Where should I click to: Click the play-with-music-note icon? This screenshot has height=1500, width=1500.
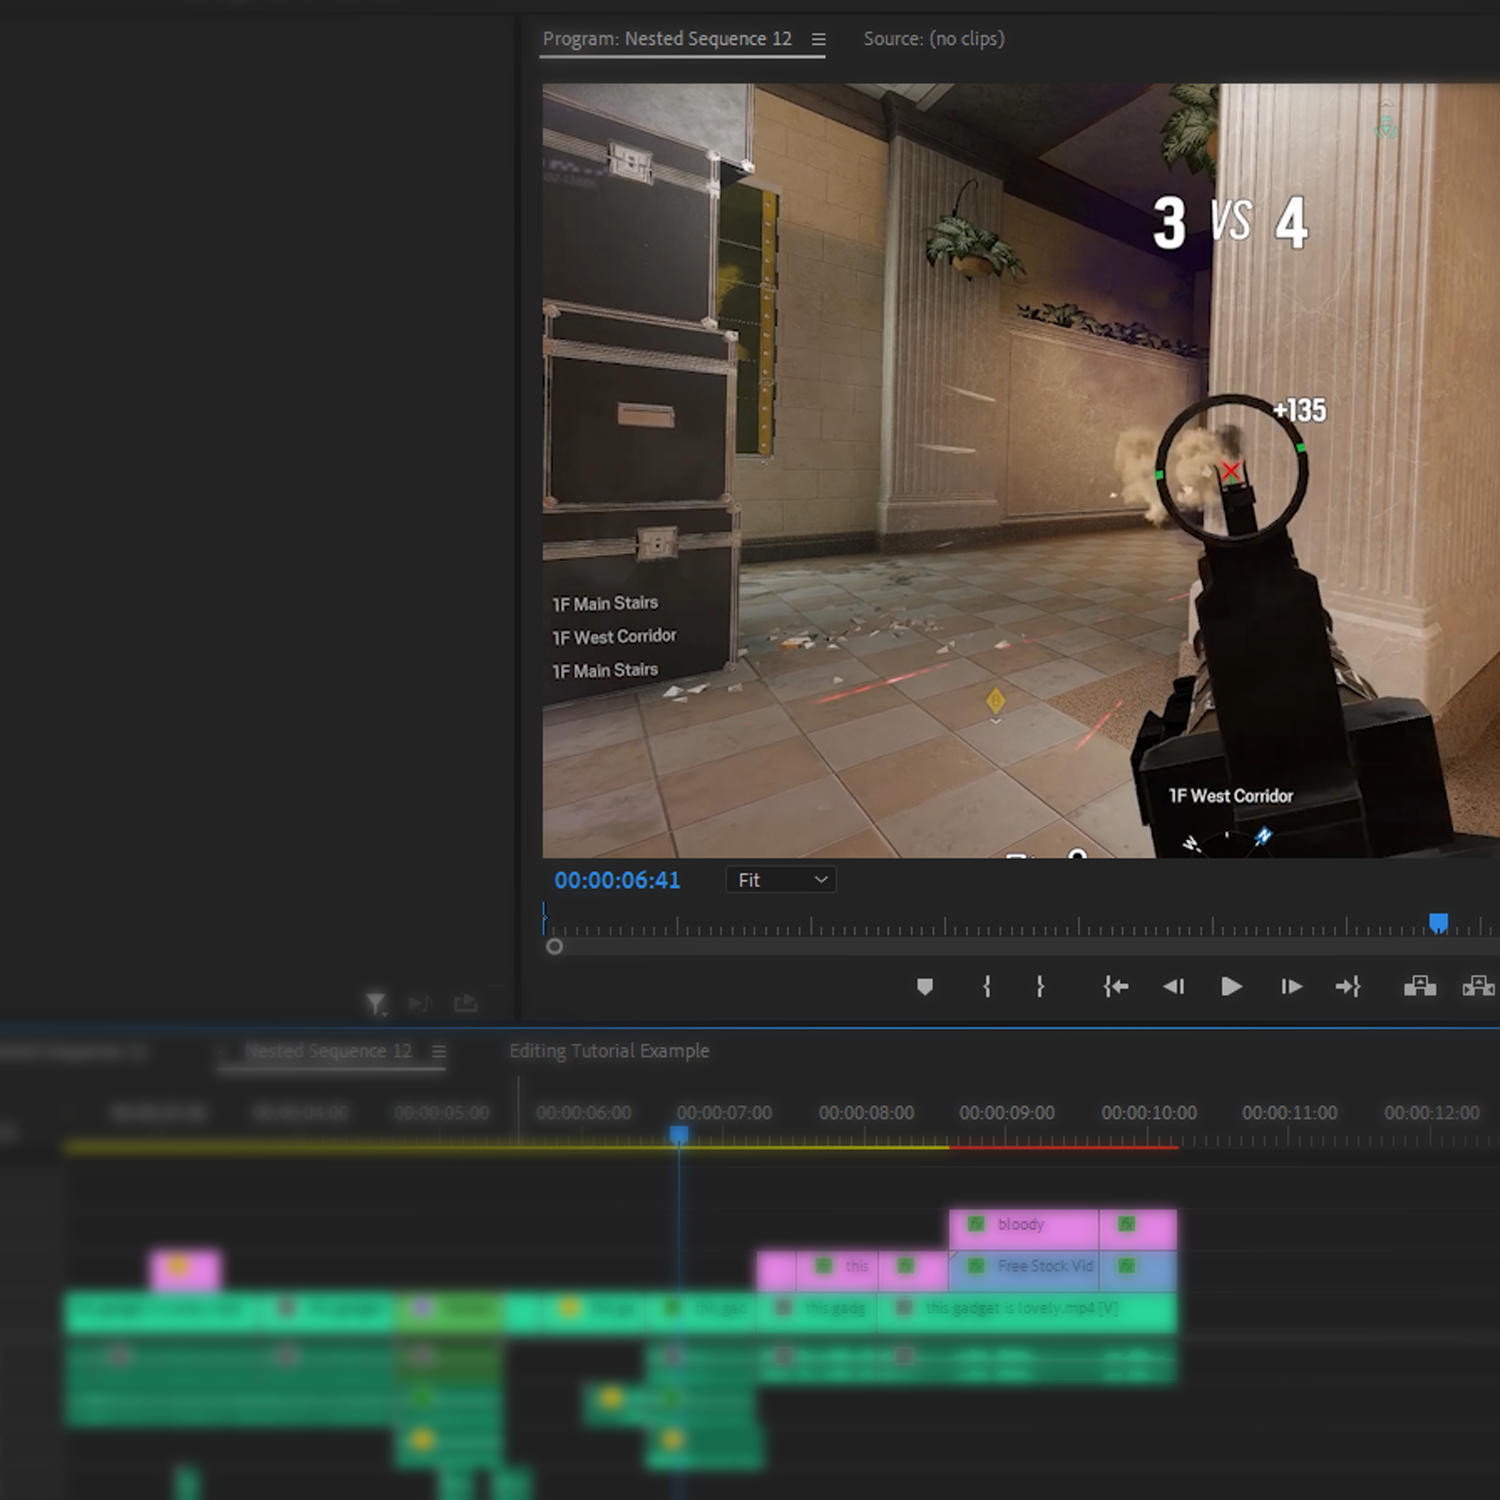[420, 1003]
